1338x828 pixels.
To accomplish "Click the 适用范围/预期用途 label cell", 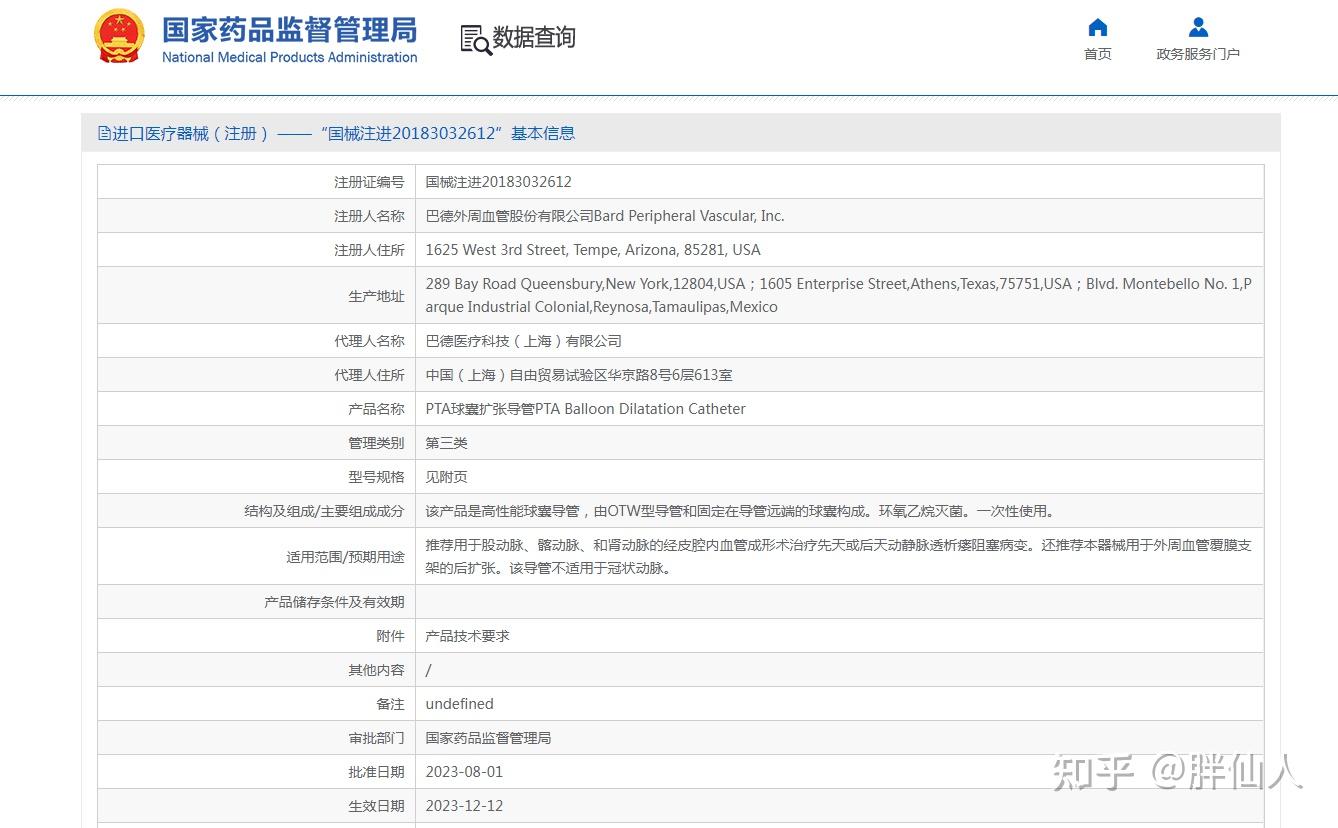I will click(x=257, y=557).
